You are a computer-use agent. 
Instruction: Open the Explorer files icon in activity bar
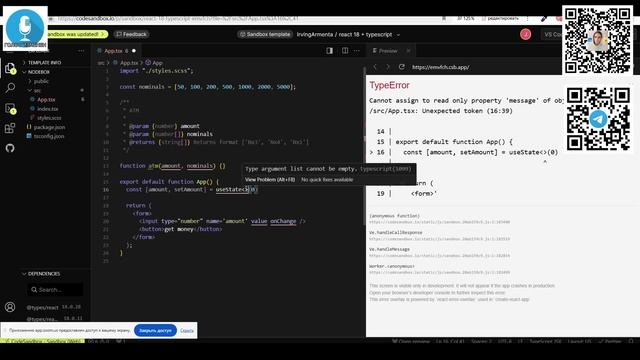tap(10, 68)
